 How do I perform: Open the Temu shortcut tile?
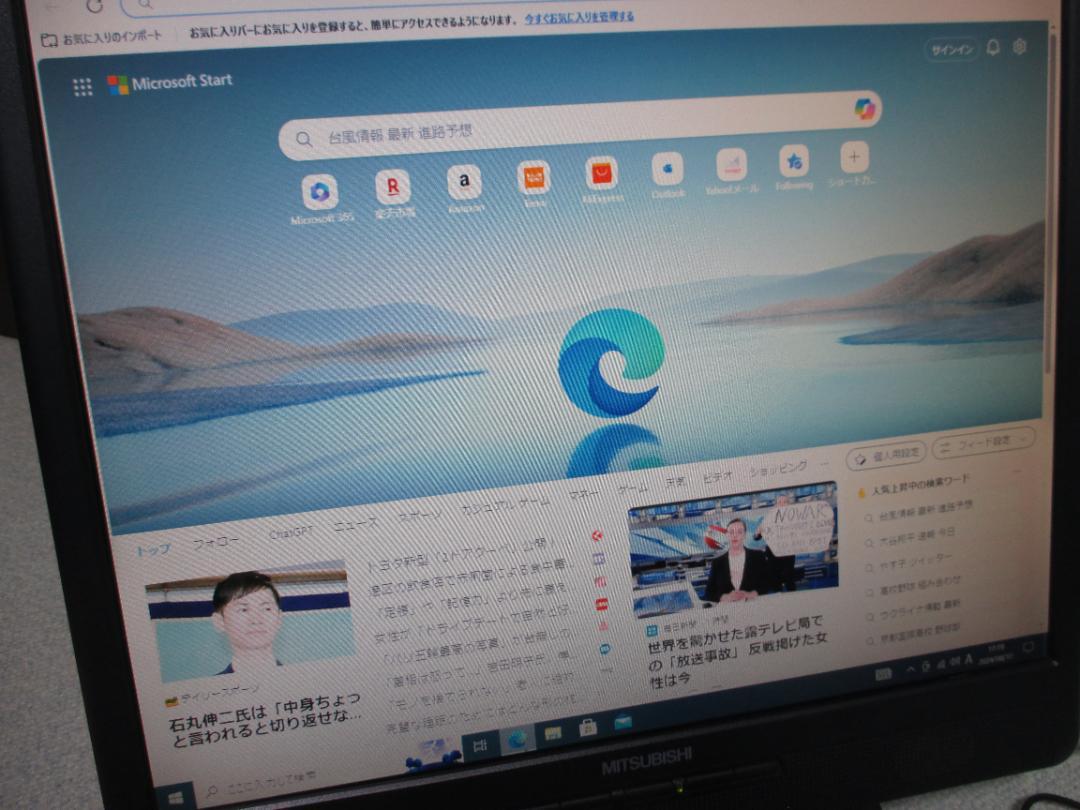[x=534, y=177]
